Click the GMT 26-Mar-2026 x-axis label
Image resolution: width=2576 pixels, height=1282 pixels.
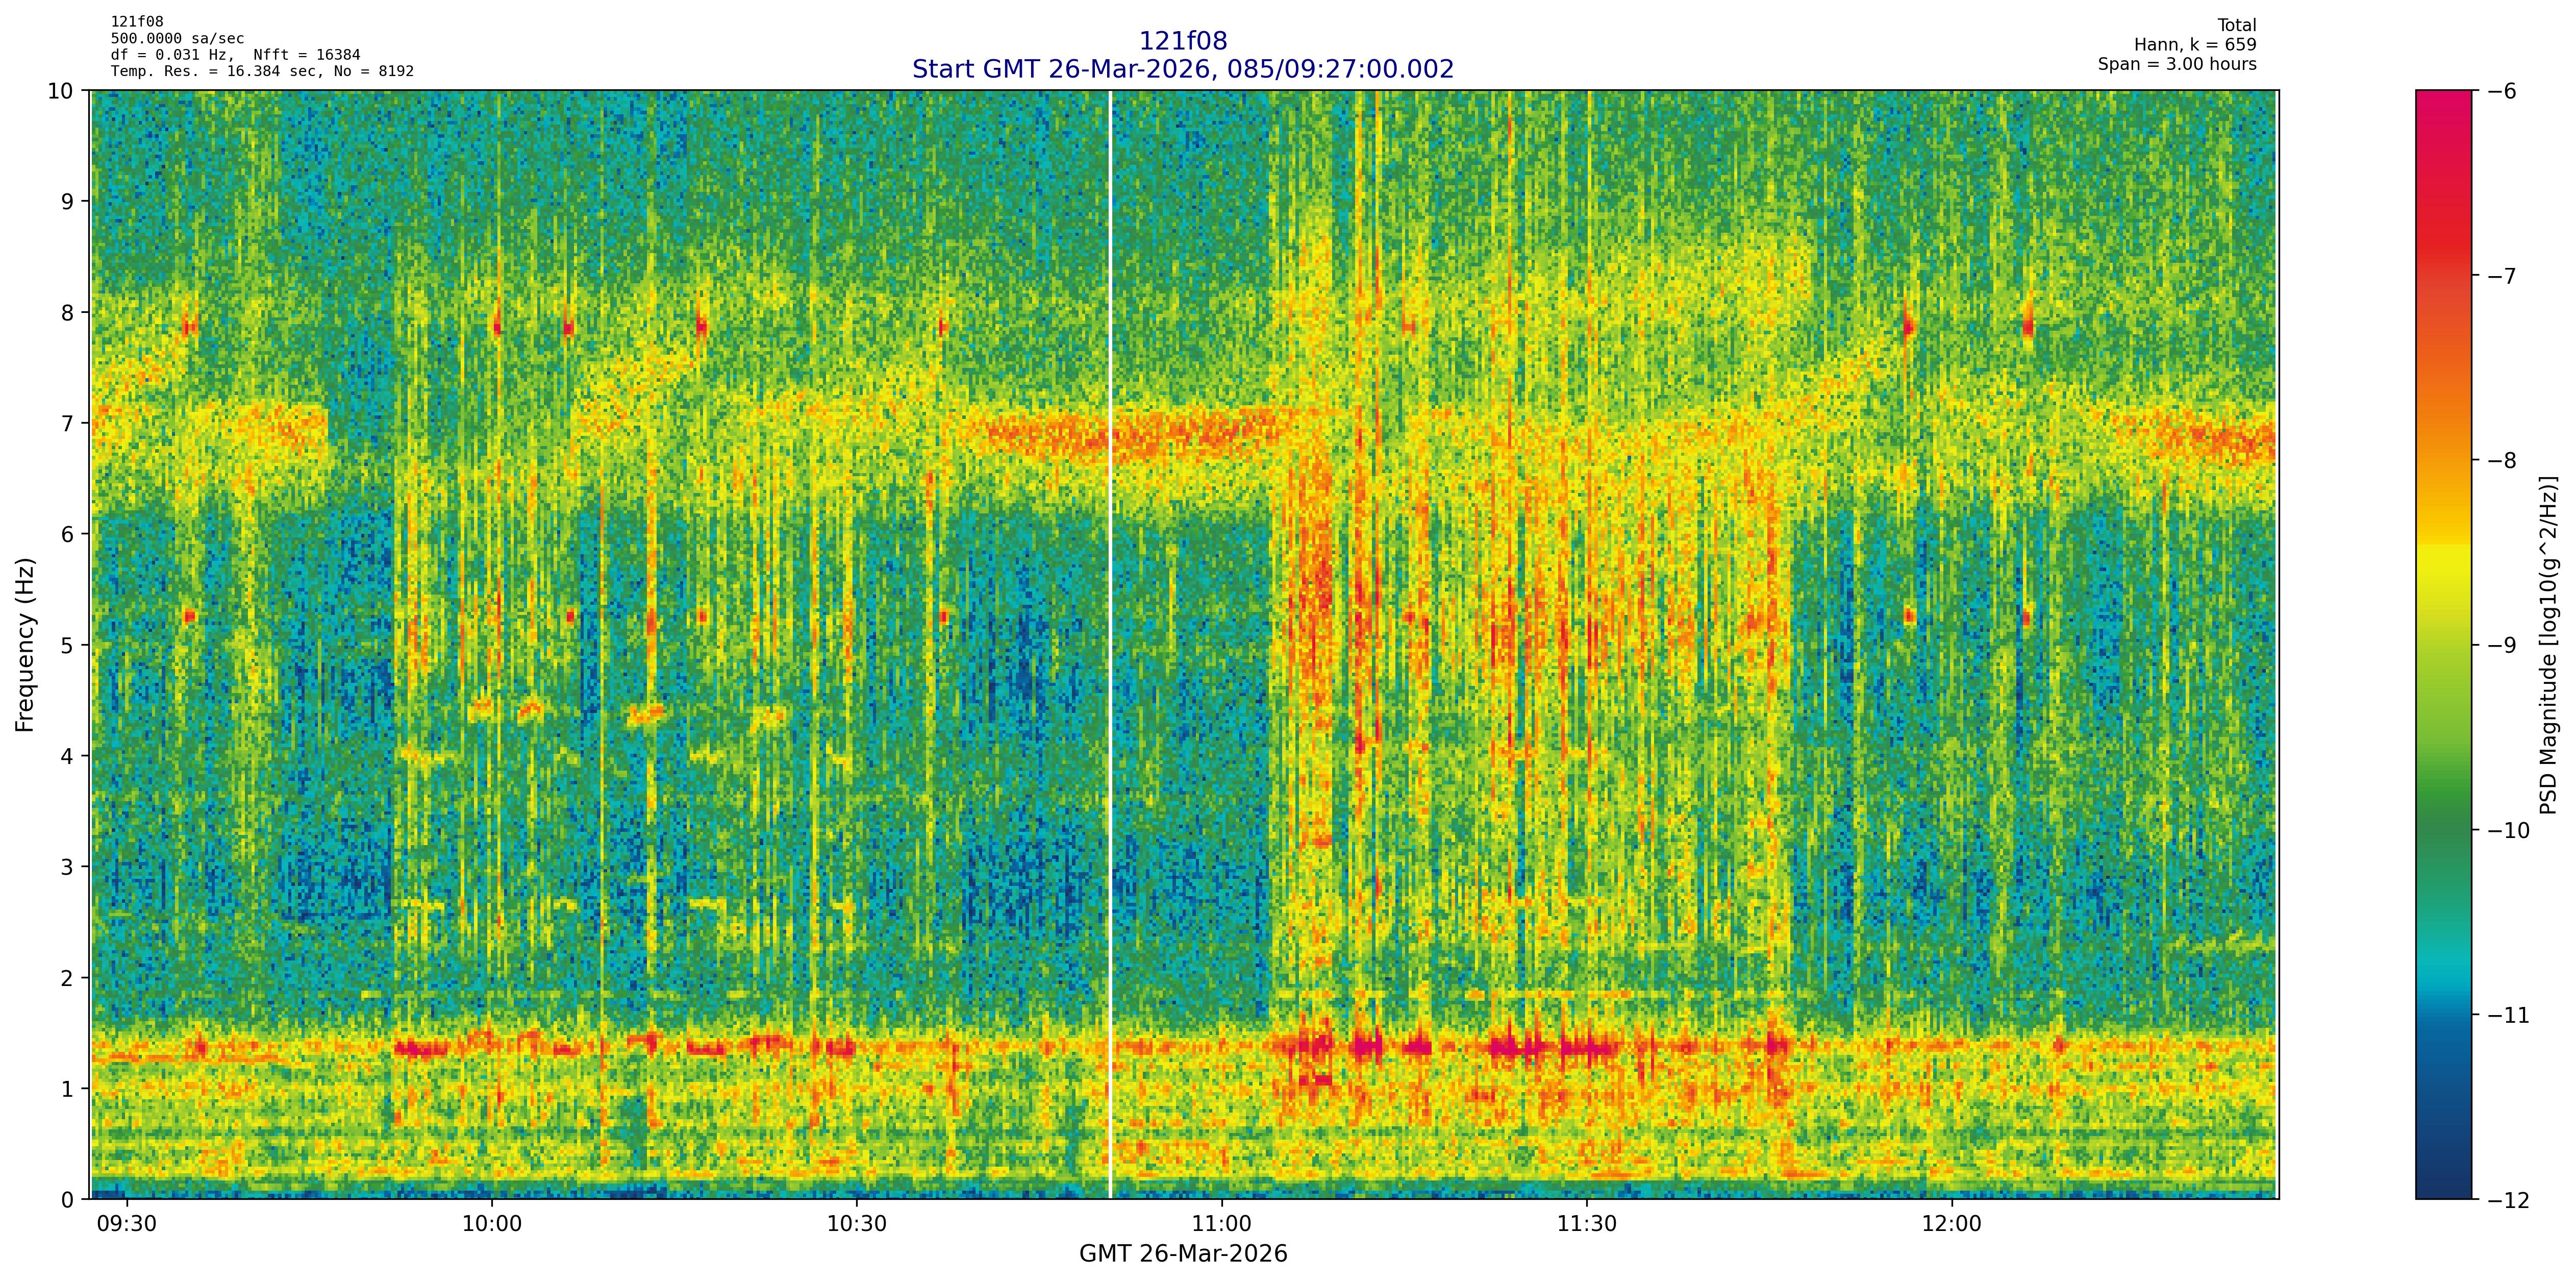tap(1183, 1254)
